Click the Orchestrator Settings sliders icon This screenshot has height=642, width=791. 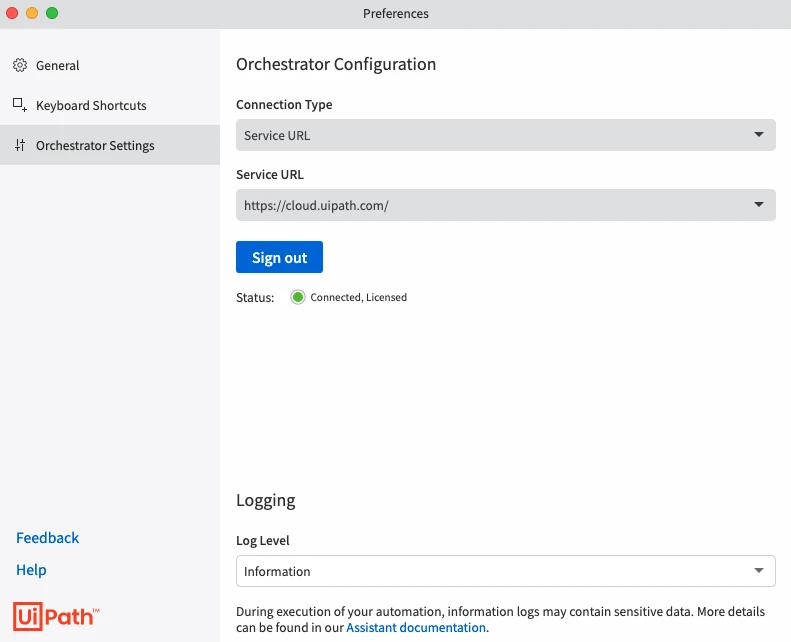click(x=20, y=145)
